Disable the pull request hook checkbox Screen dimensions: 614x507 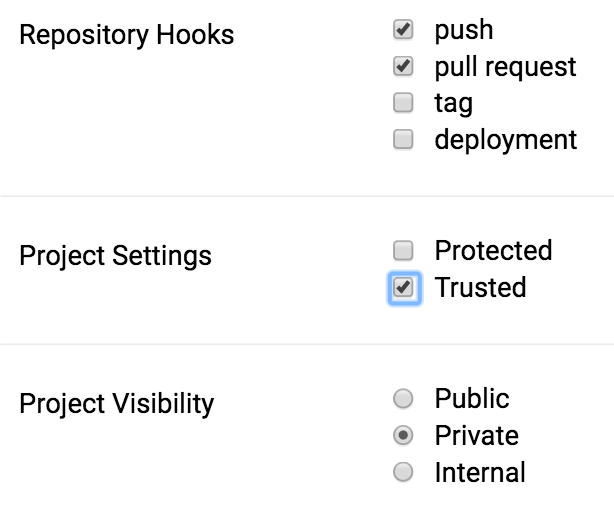pyautogui.click(x=403, y=66)
